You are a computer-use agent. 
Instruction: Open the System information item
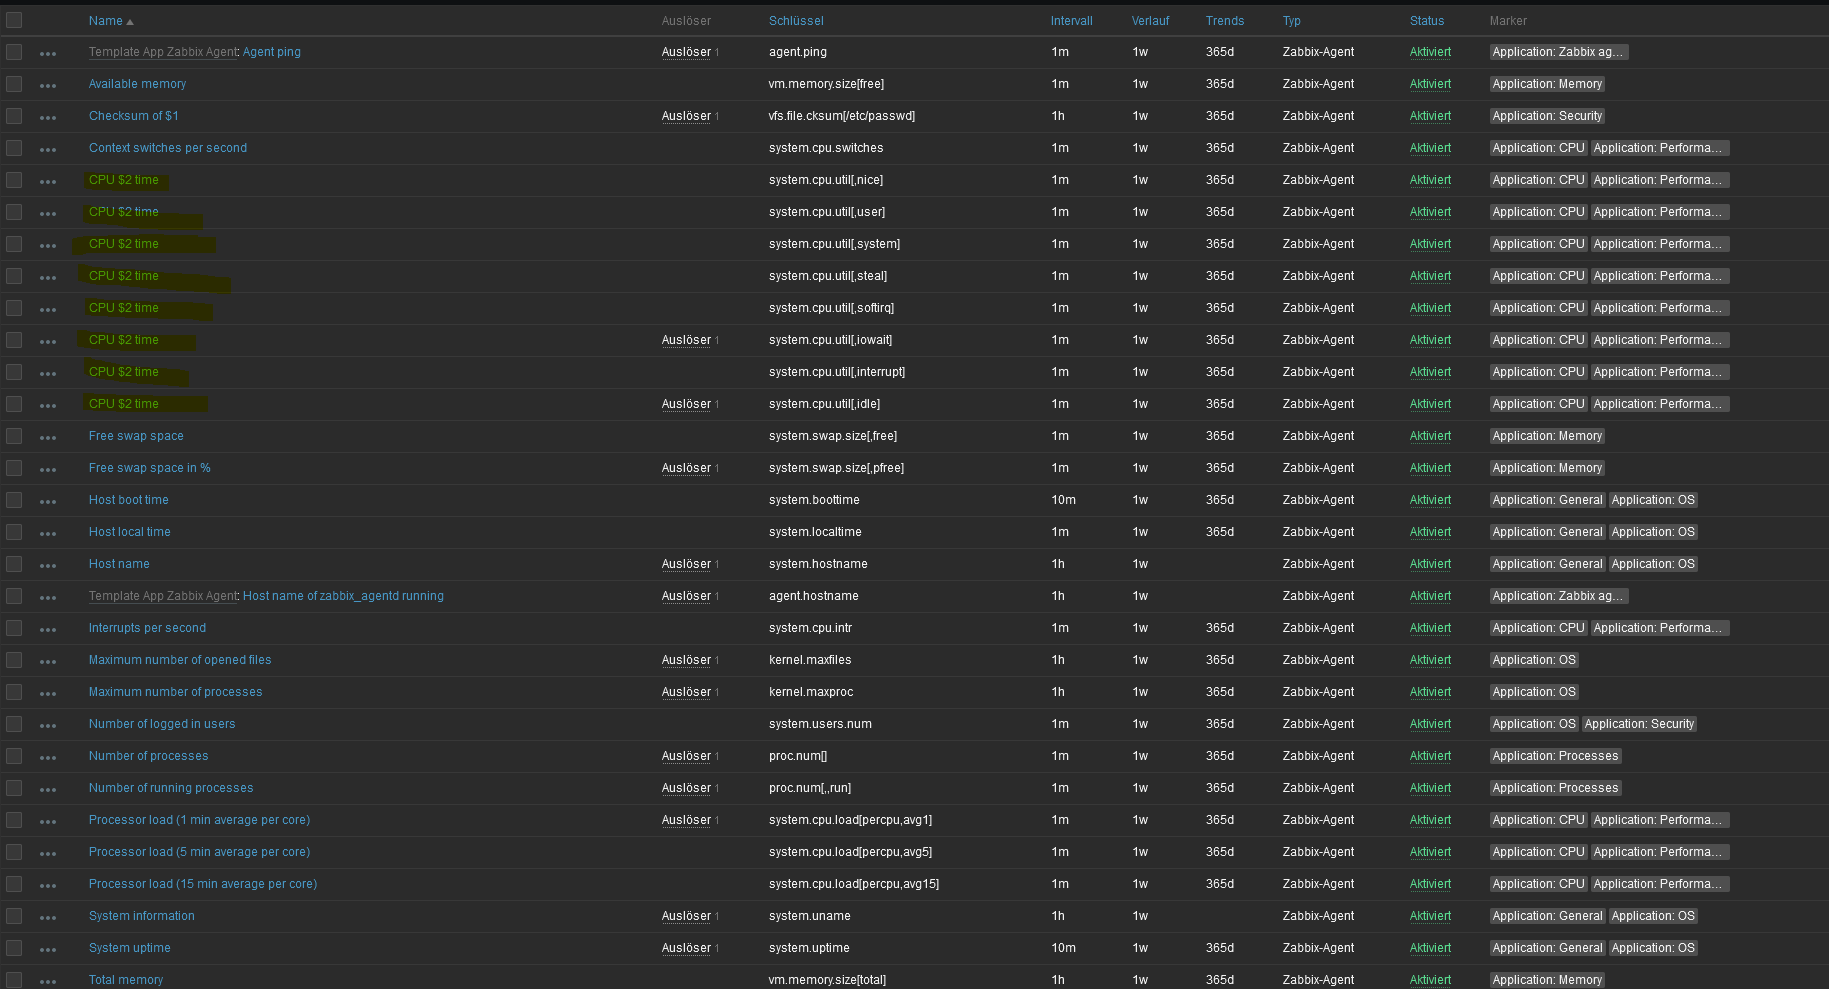142,916
